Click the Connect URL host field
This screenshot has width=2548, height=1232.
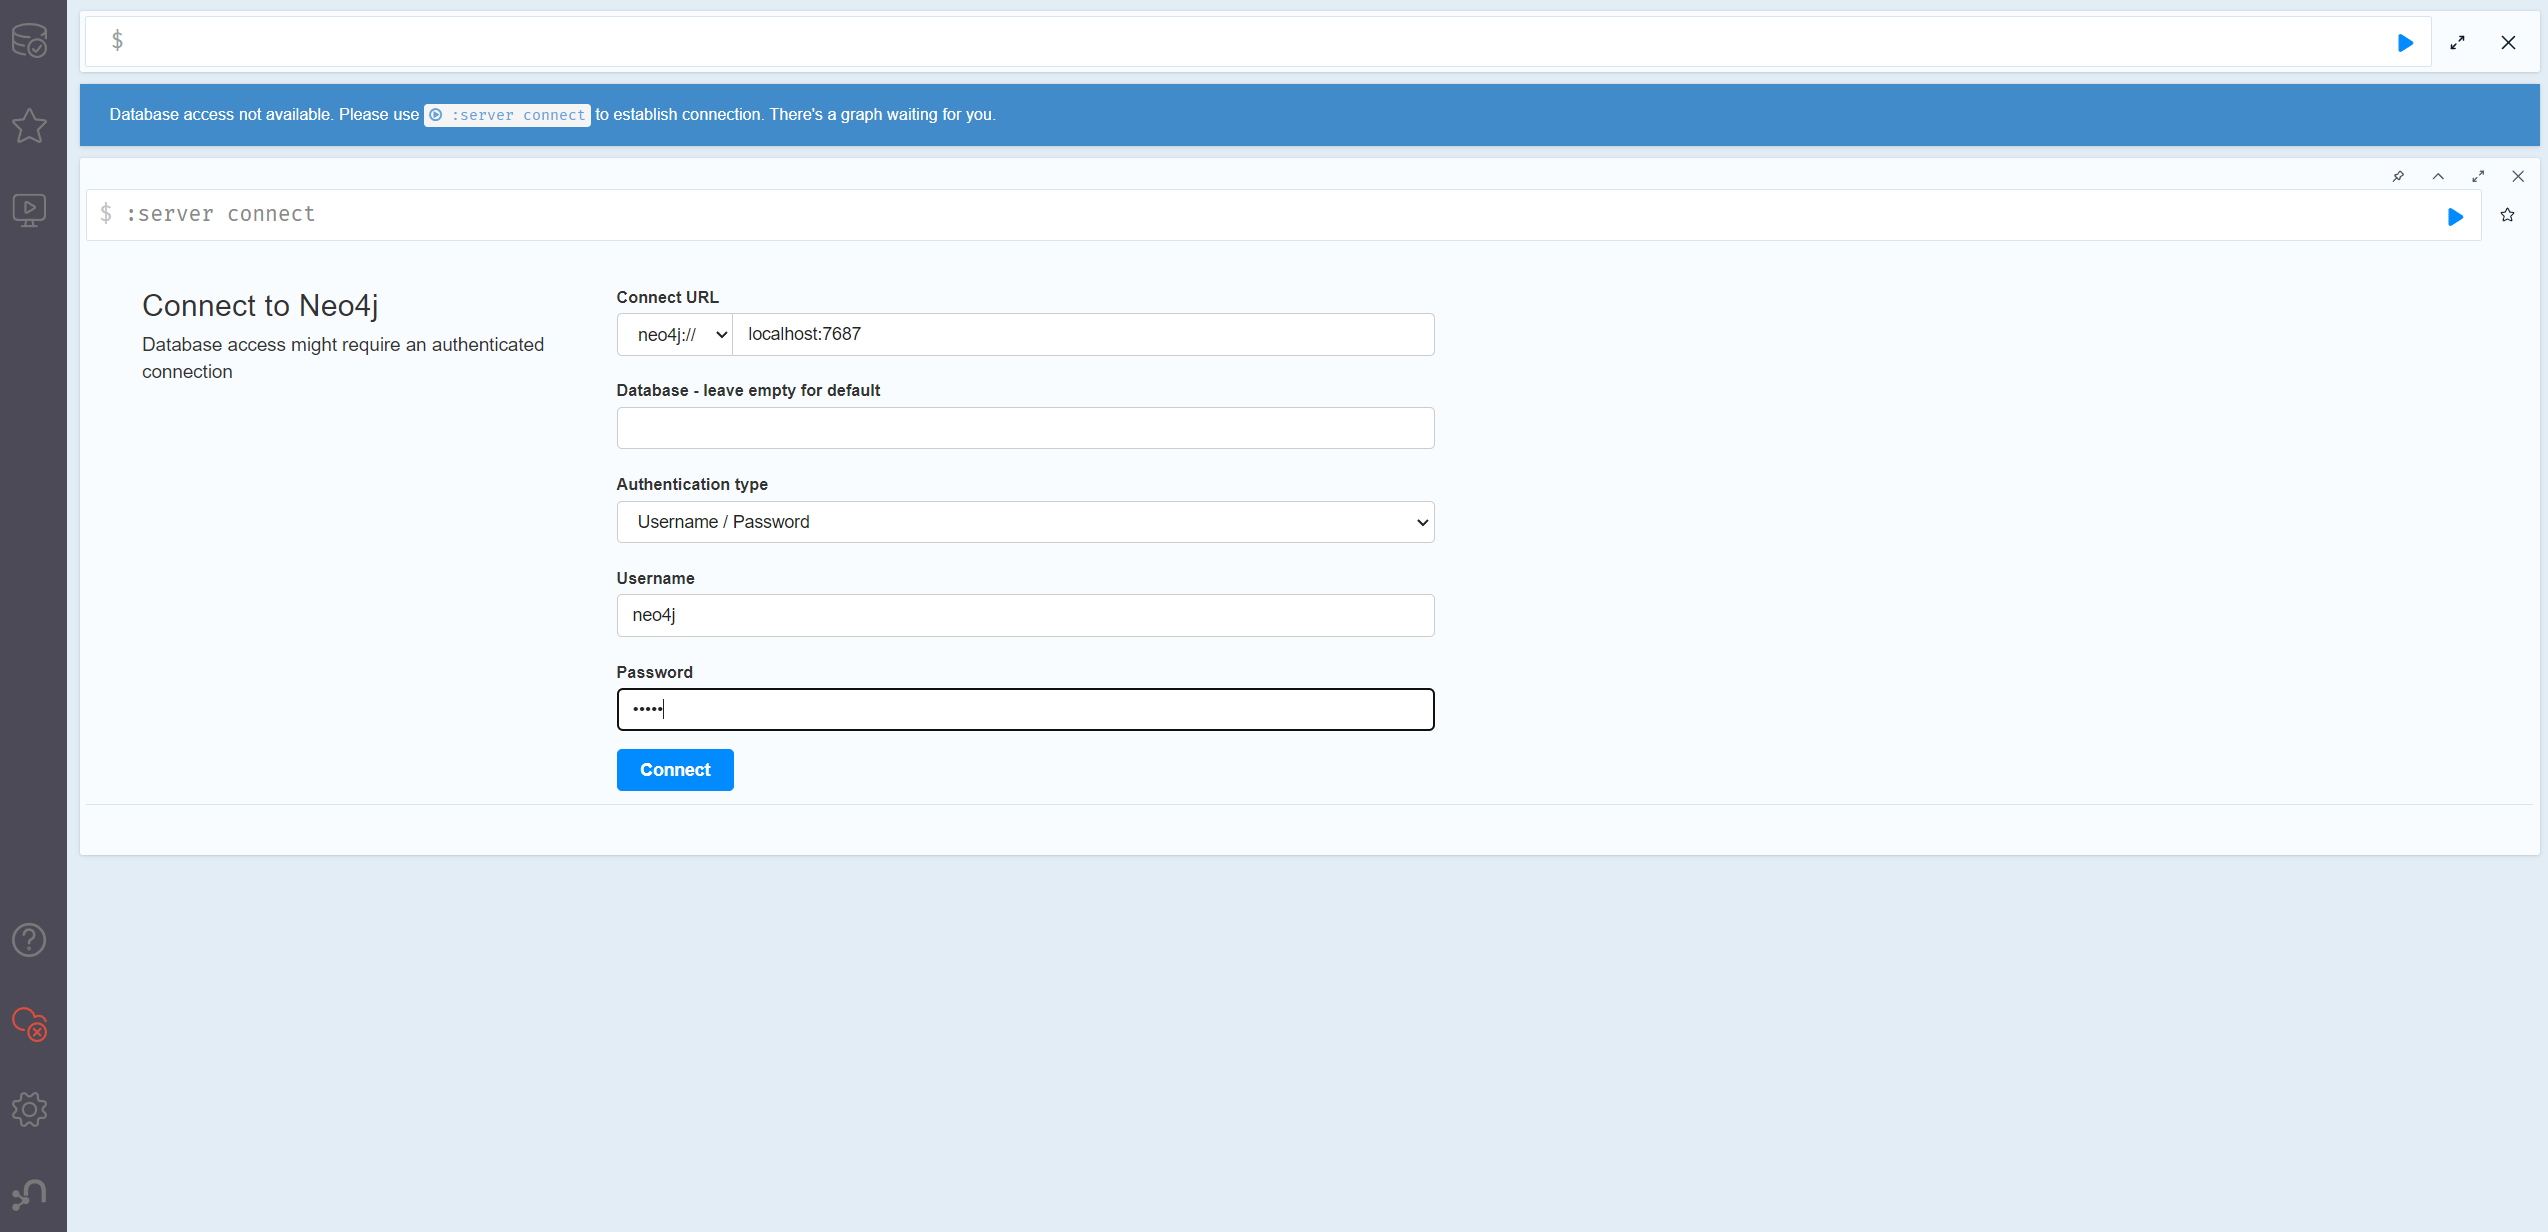[1083, 335]
